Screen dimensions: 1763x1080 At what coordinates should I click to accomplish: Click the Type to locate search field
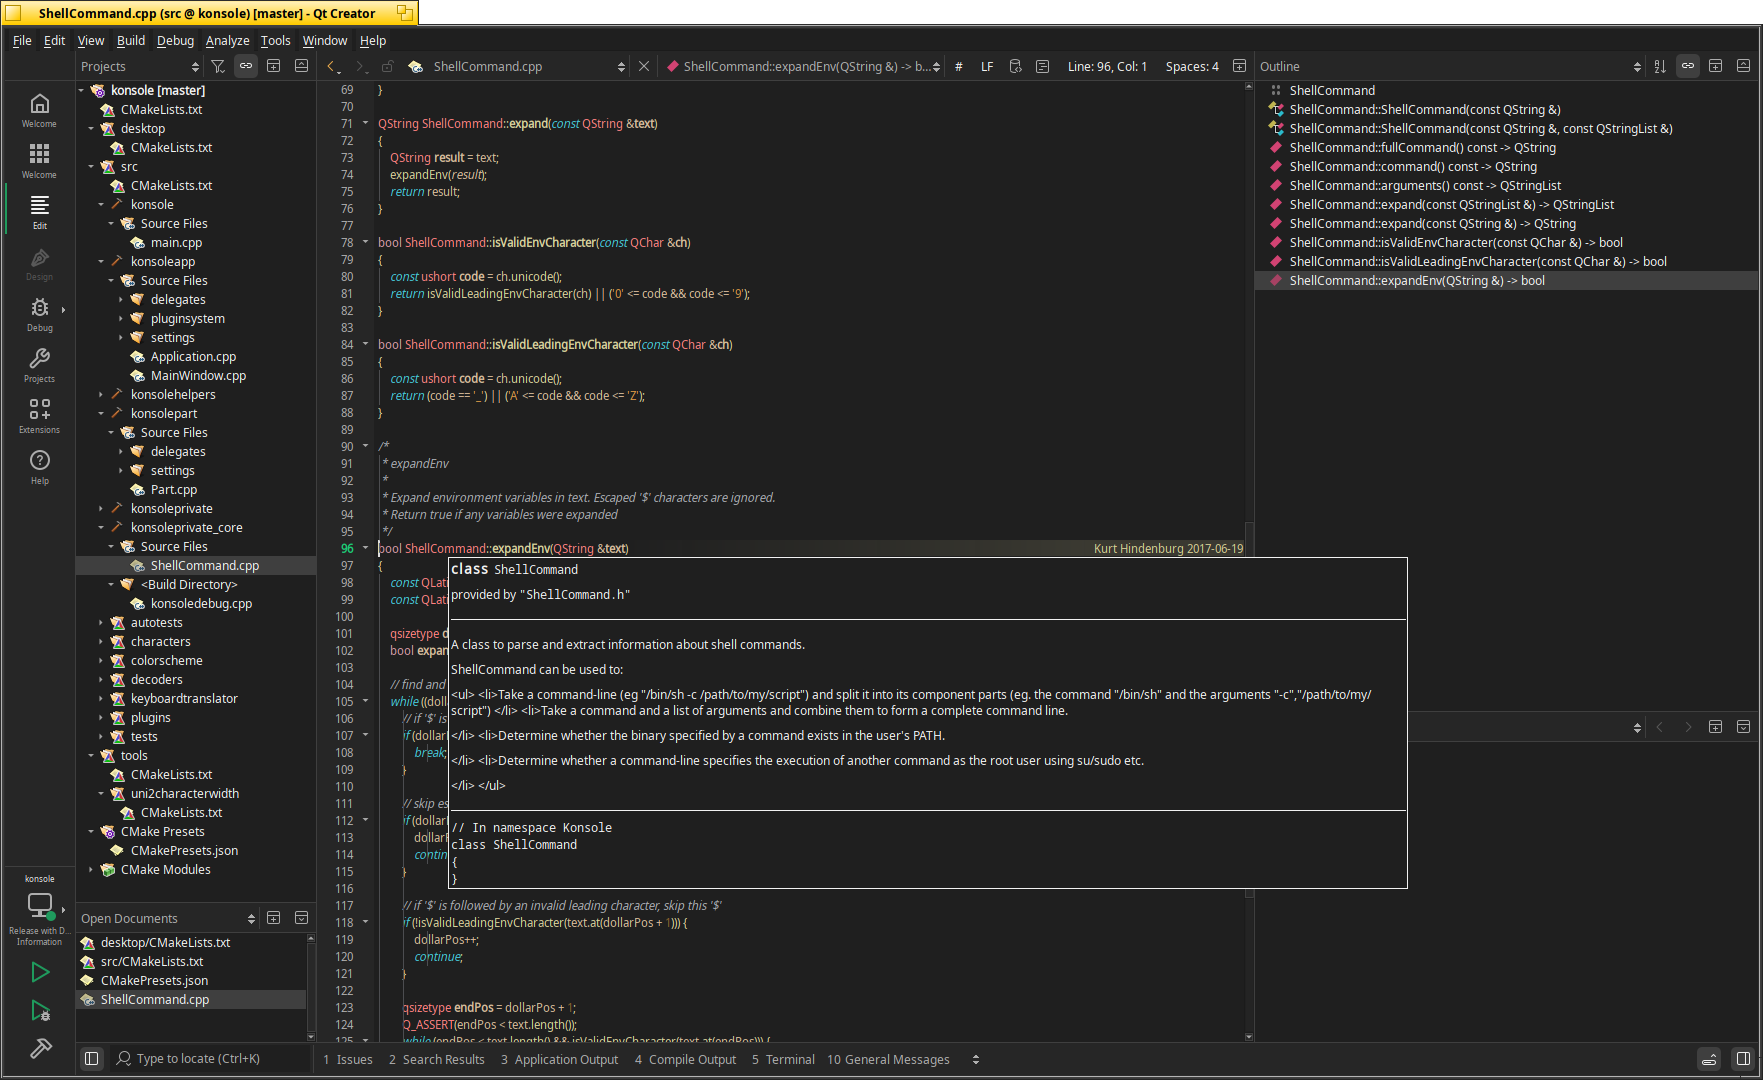[x=198, y=1058]
